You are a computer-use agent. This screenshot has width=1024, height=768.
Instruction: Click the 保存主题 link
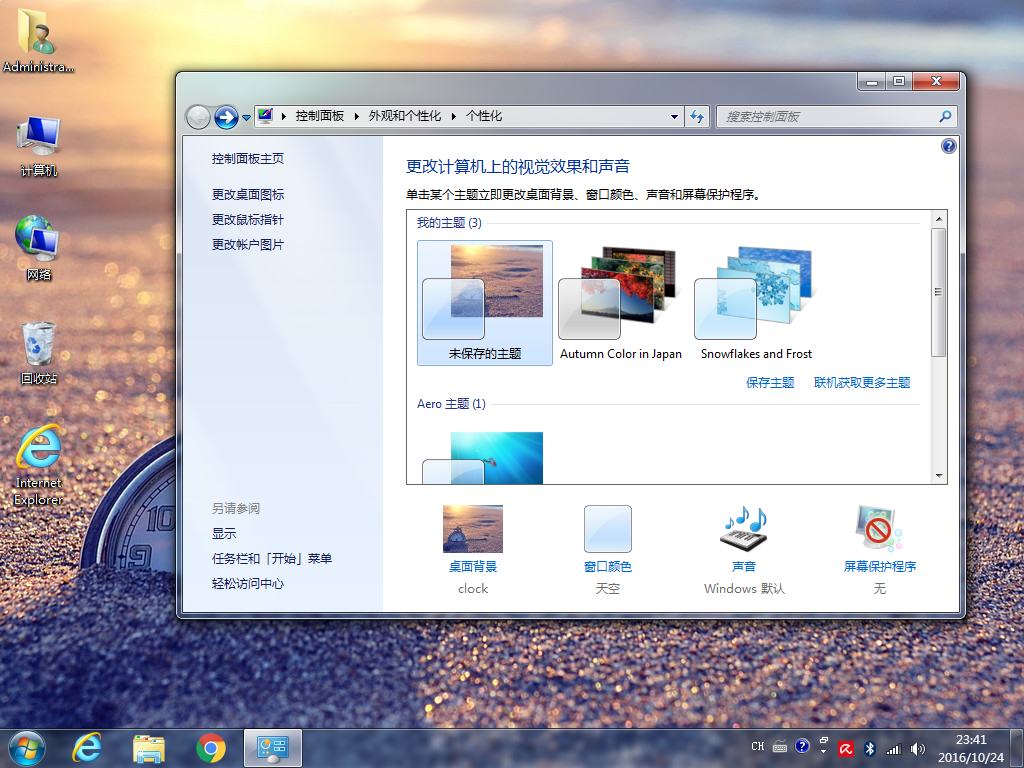click(x=770, y=383)
